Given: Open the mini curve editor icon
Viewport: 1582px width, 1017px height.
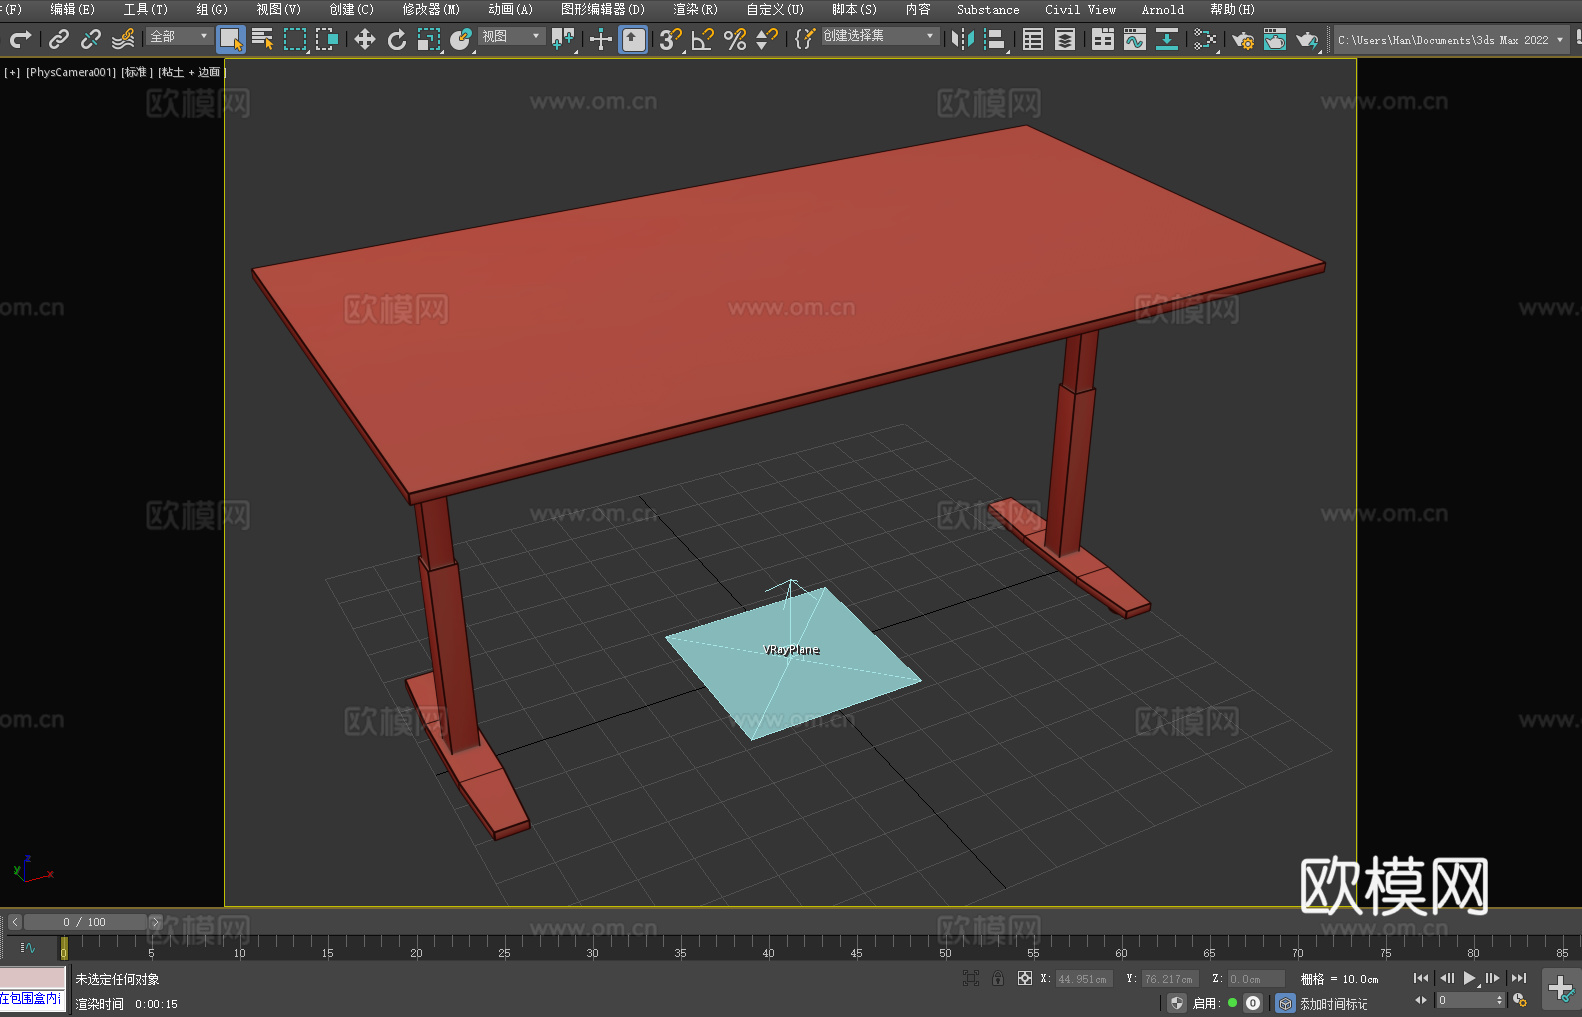Looking at the screenshot, I should (x=28, y=947).
